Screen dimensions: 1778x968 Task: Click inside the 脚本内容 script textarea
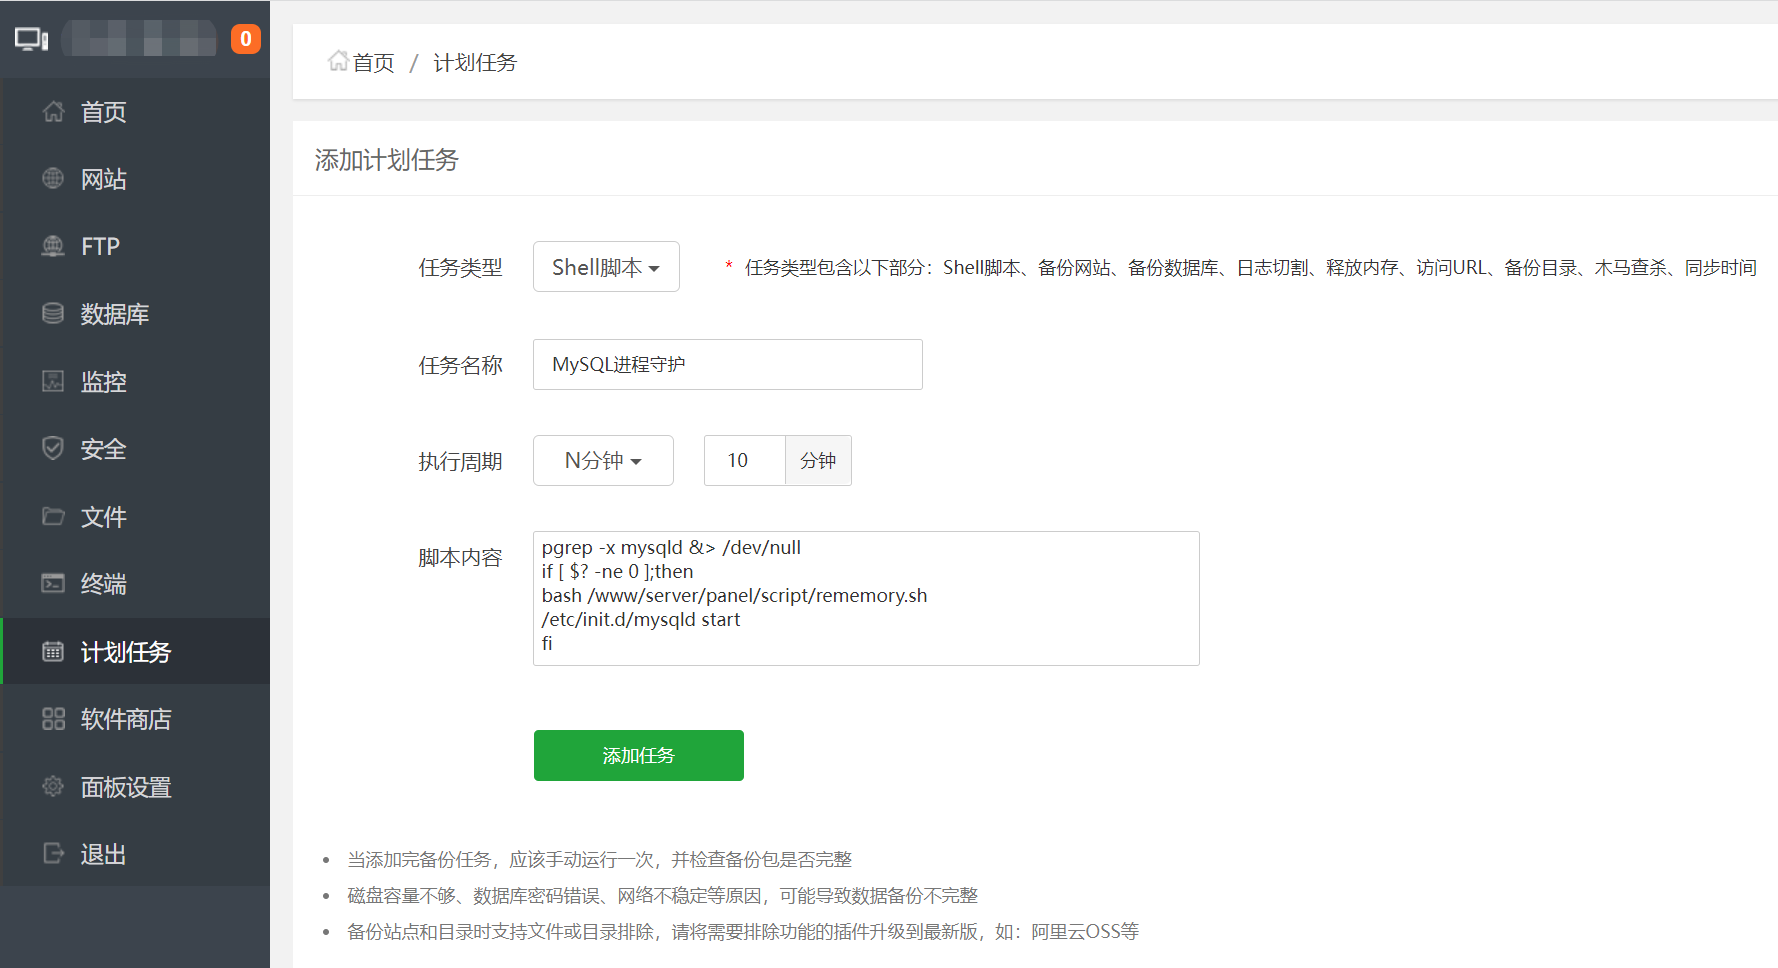click(866, 598)
